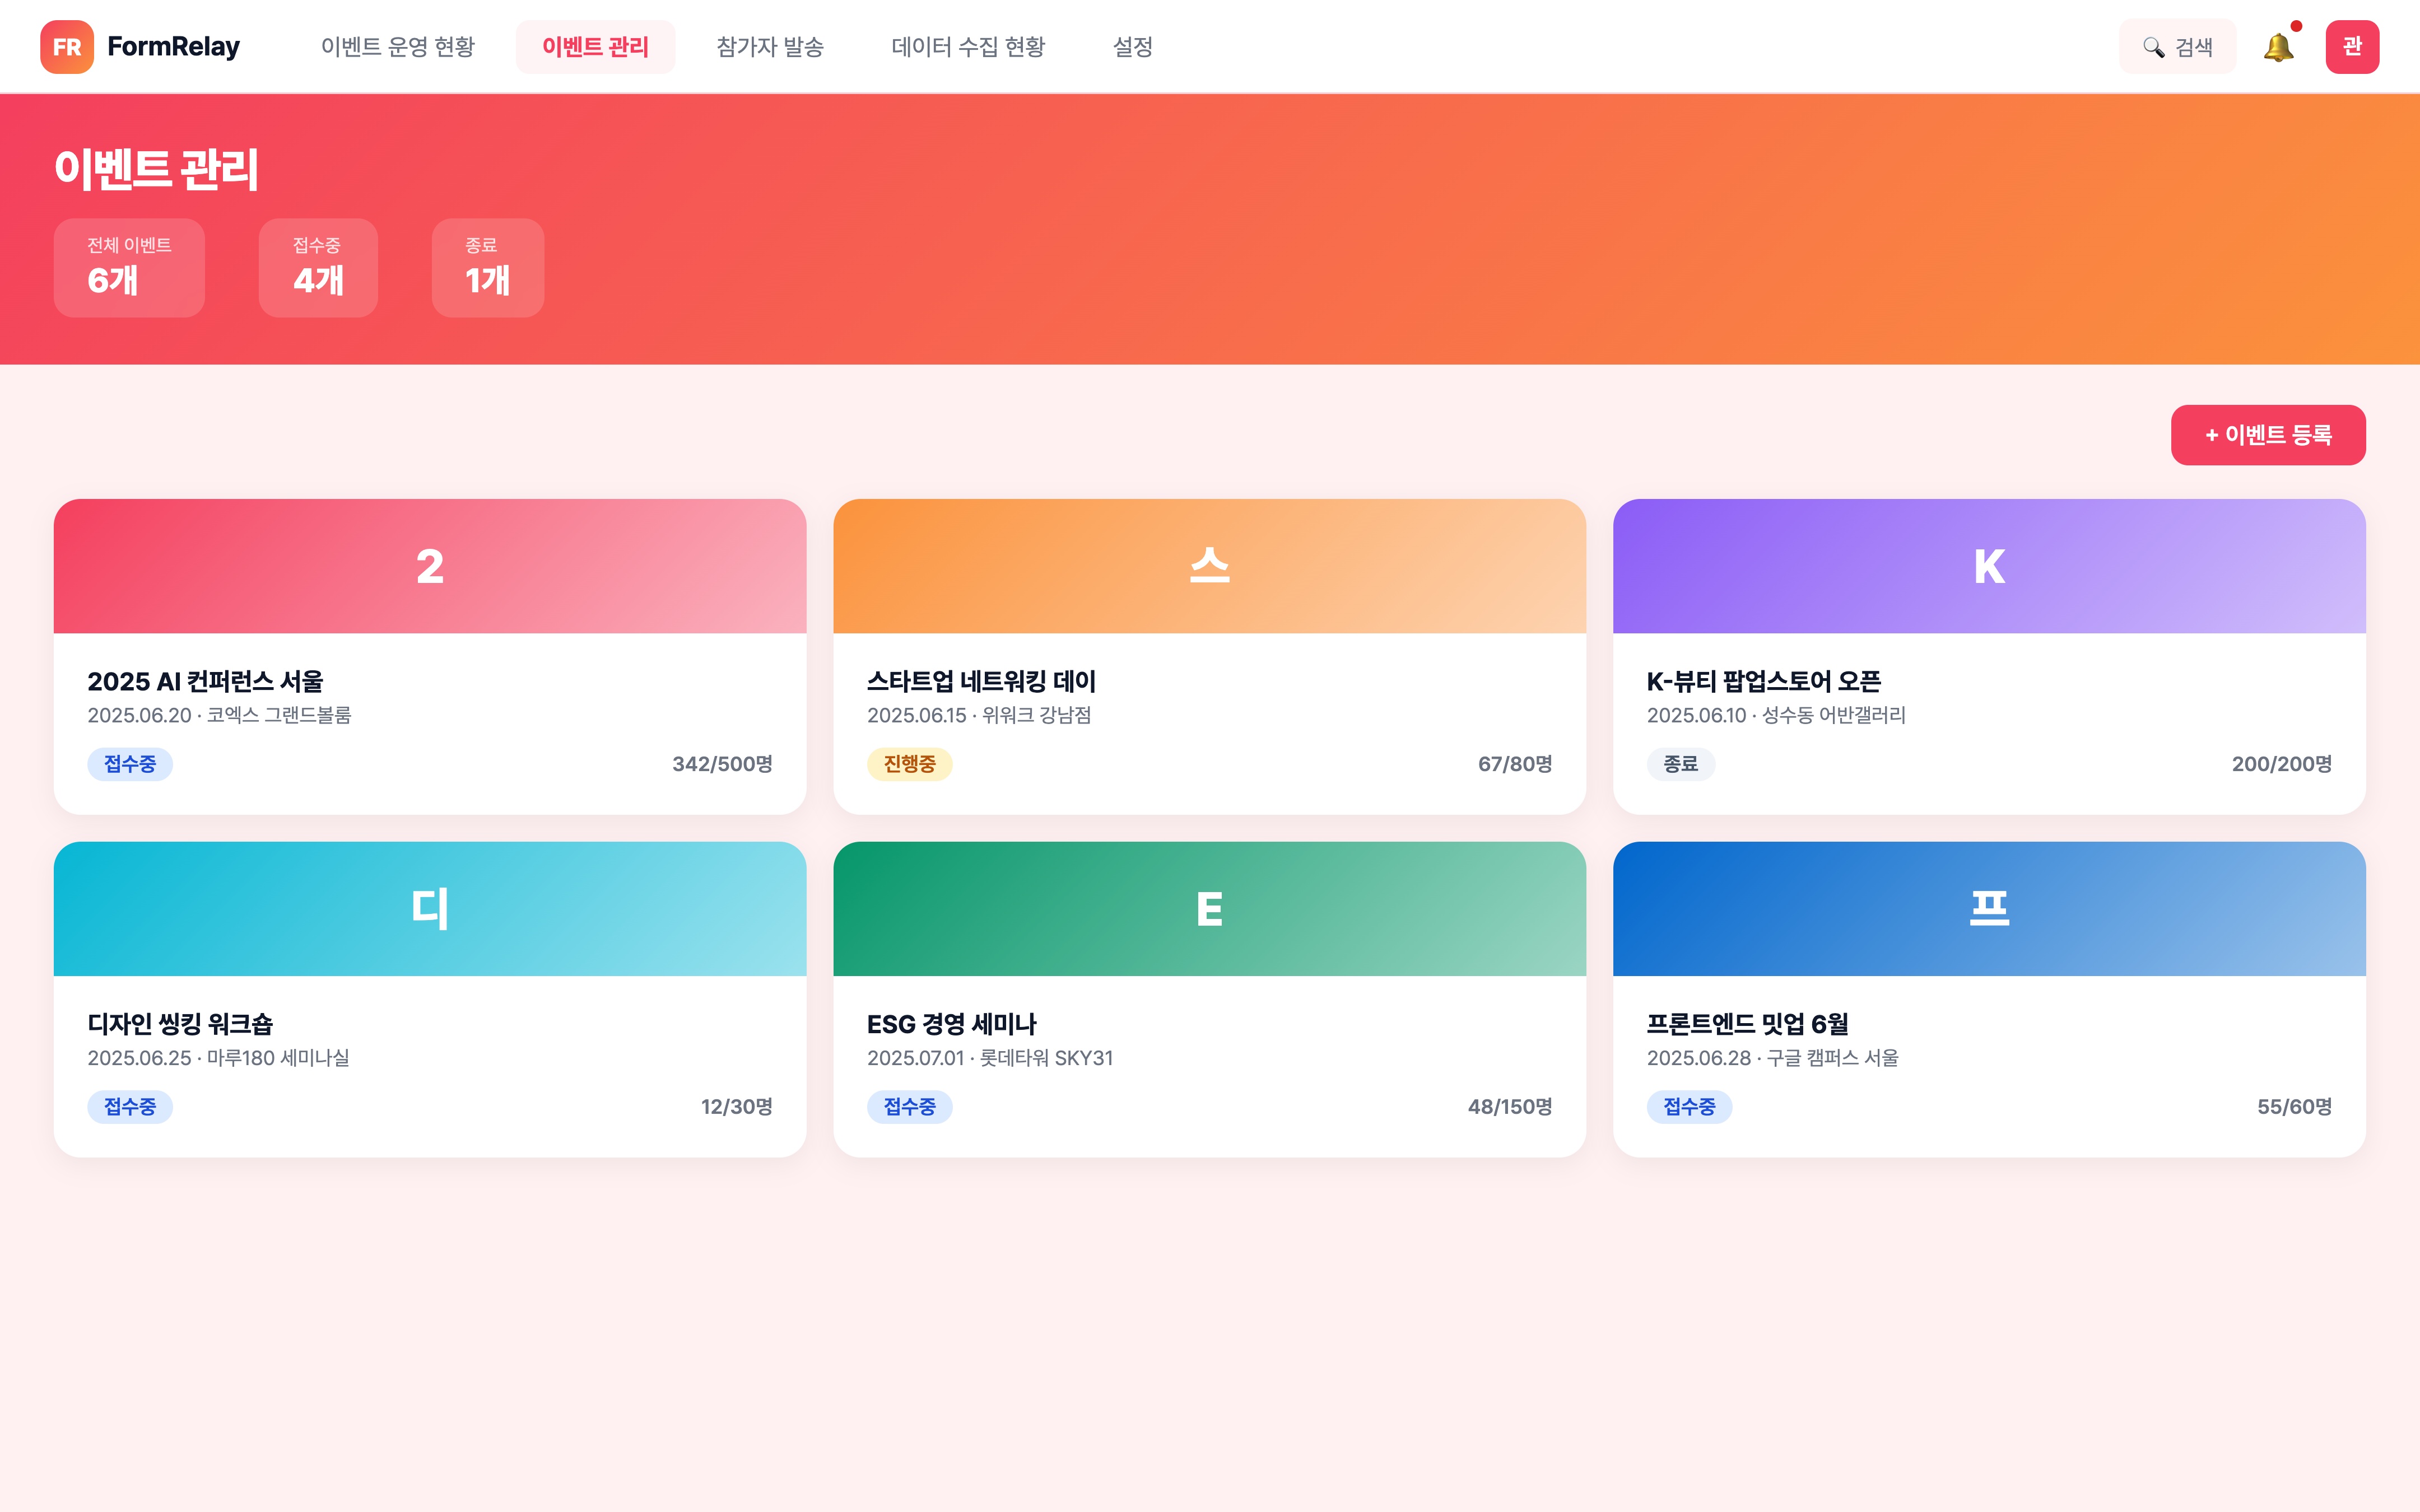The image size is (2420, 1512).
Task: Open the 관 profile avatar menu
Action: pyautogui.click(x=2354, y=46)
